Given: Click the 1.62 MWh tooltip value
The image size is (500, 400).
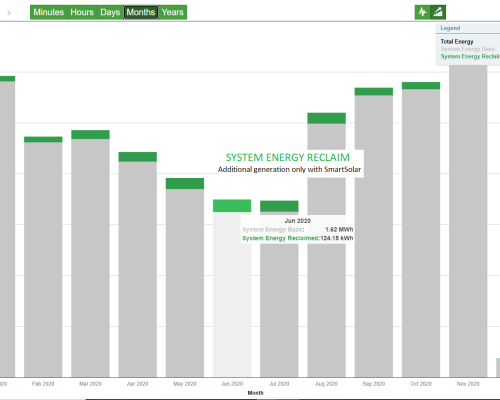Looking at the screenshot, I should tap(339, 229).
